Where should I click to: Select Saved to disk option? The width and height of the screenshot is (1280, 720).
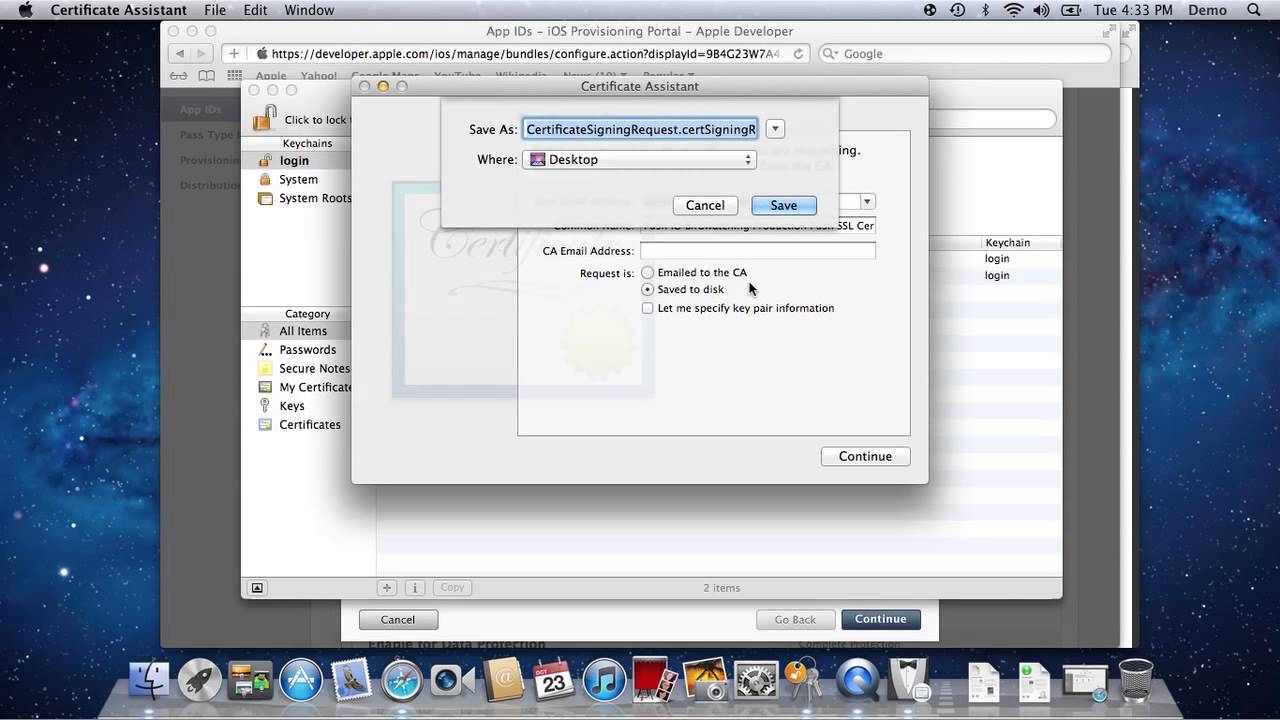click(648, 290)
